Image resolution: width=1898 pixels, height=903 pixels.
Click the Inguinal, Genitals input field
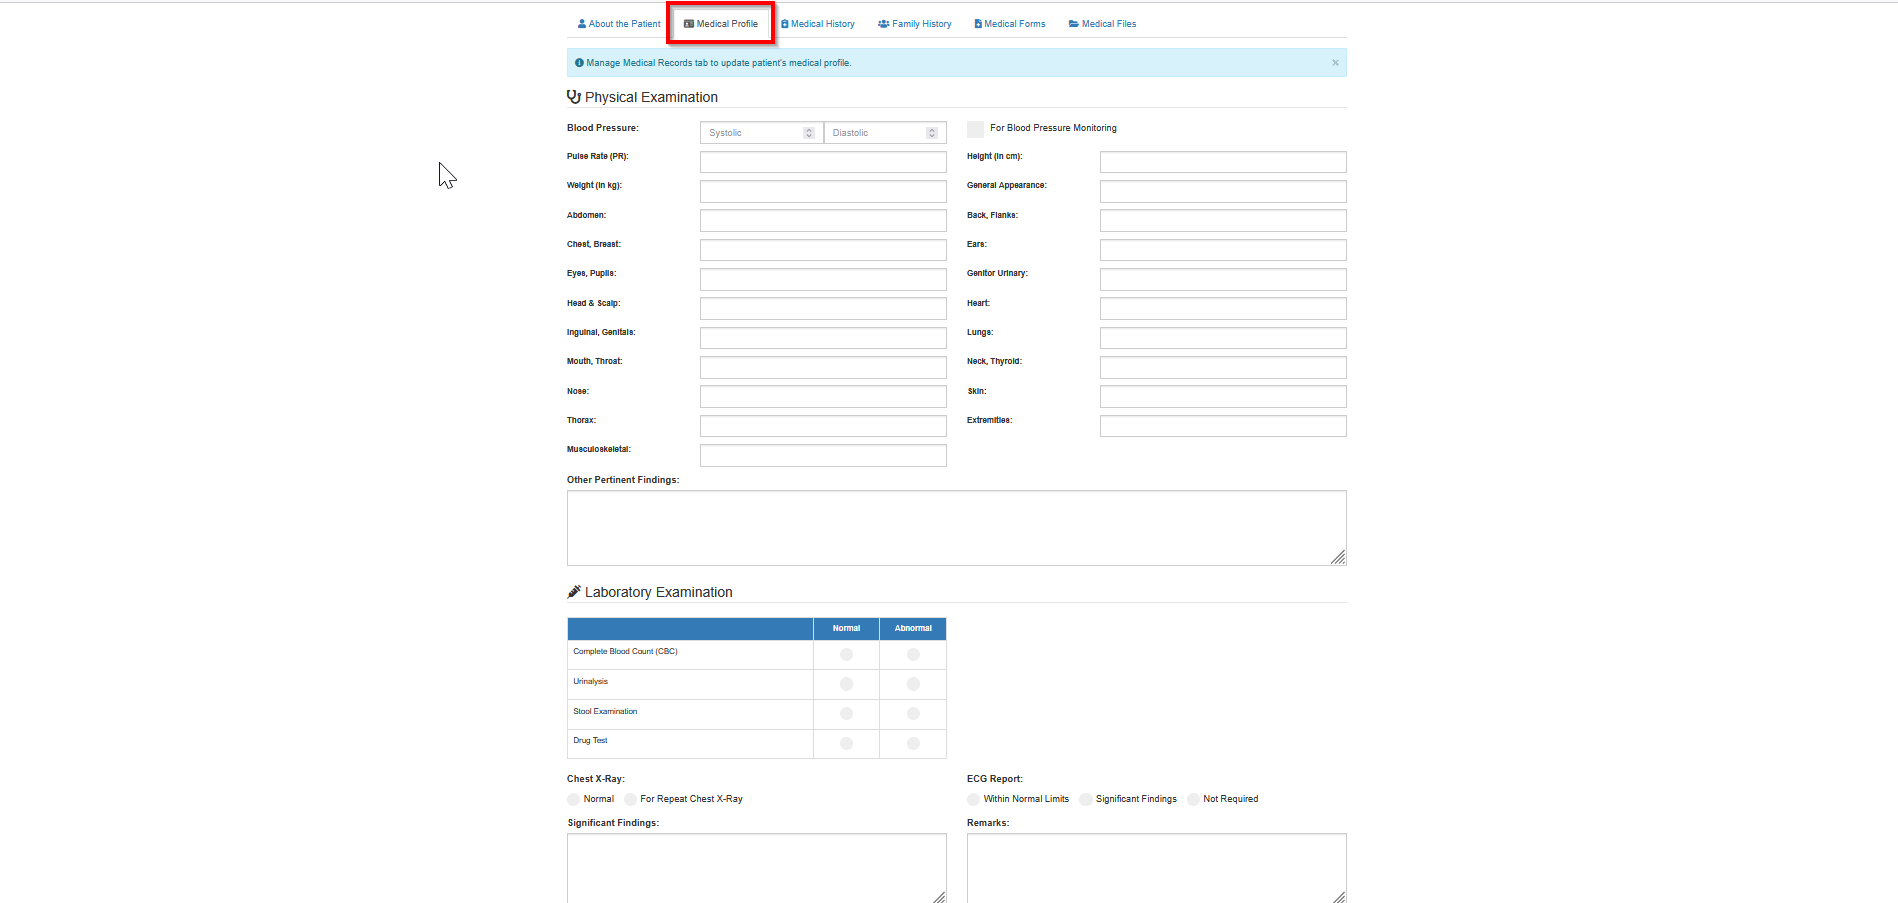click(823, 338)
